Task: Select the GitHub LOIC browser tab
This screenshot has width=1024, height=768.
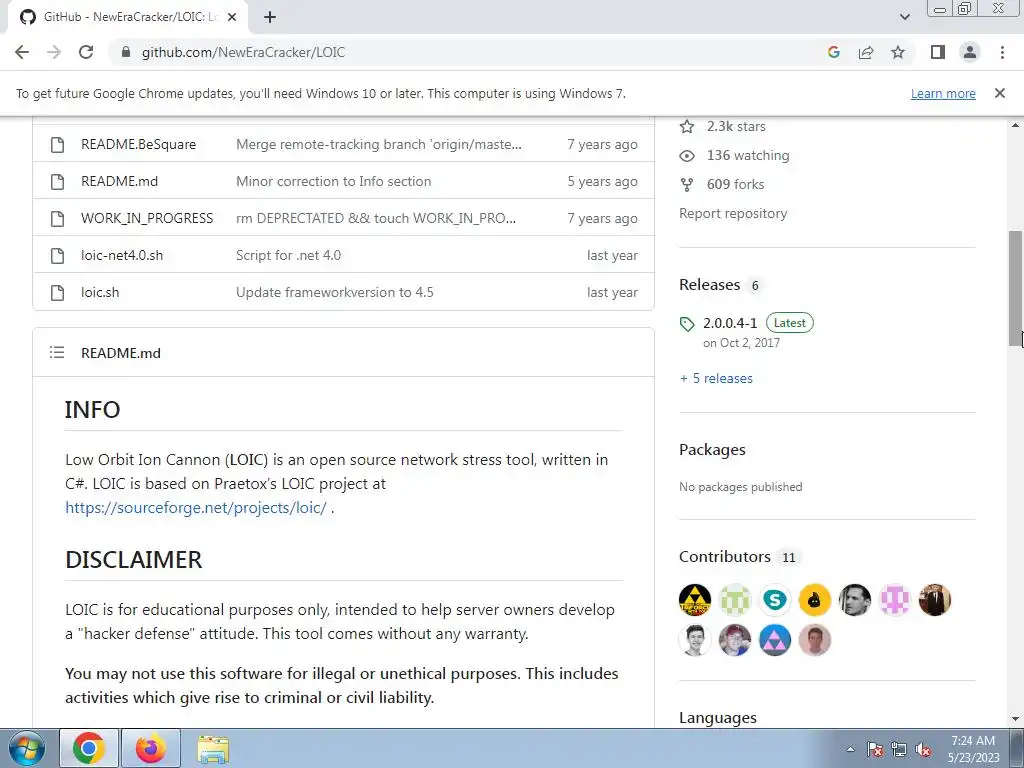Action: point(128,17)
